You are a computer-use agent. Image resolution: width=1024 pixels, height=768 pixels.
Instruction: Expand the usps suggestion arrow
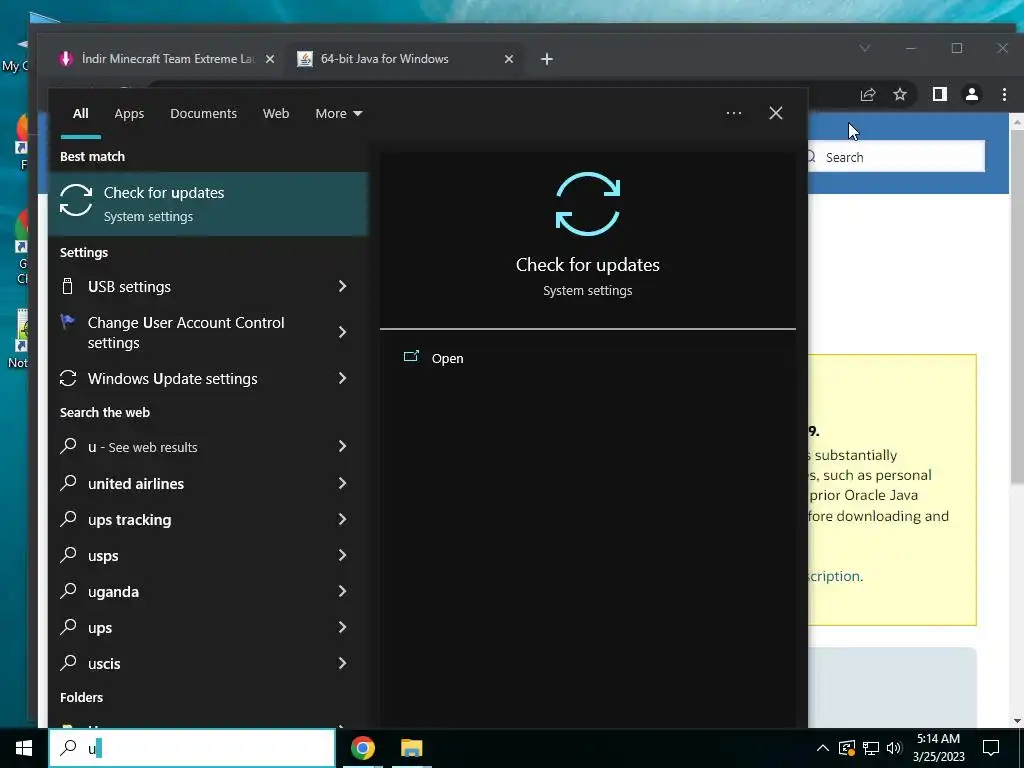[x=342, y=555]
